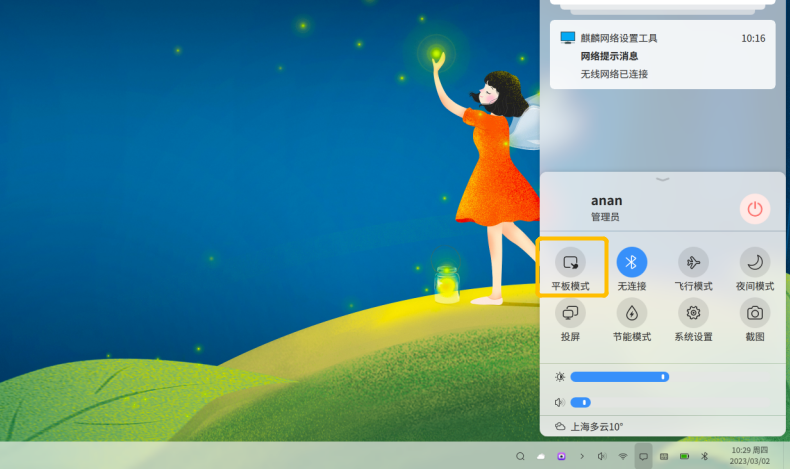Toggle the notification center speech-bubble icon
The image size is (790, 469).
[643, 456]
